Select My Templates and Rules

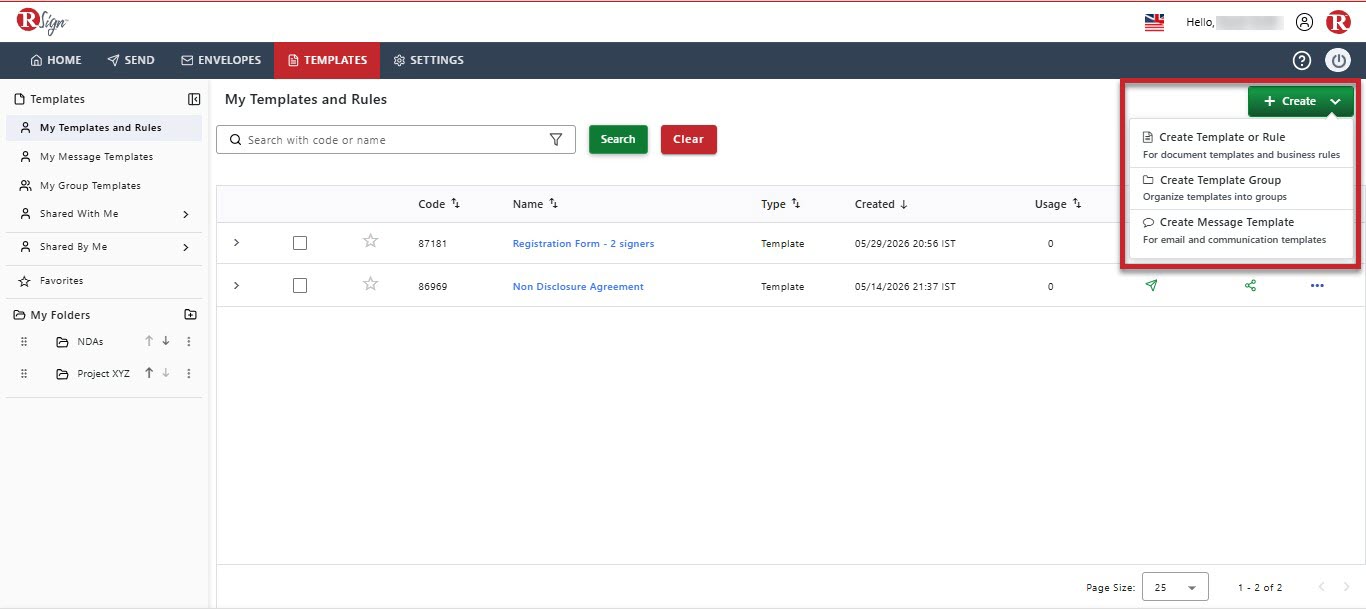click(x=104, y=128)
